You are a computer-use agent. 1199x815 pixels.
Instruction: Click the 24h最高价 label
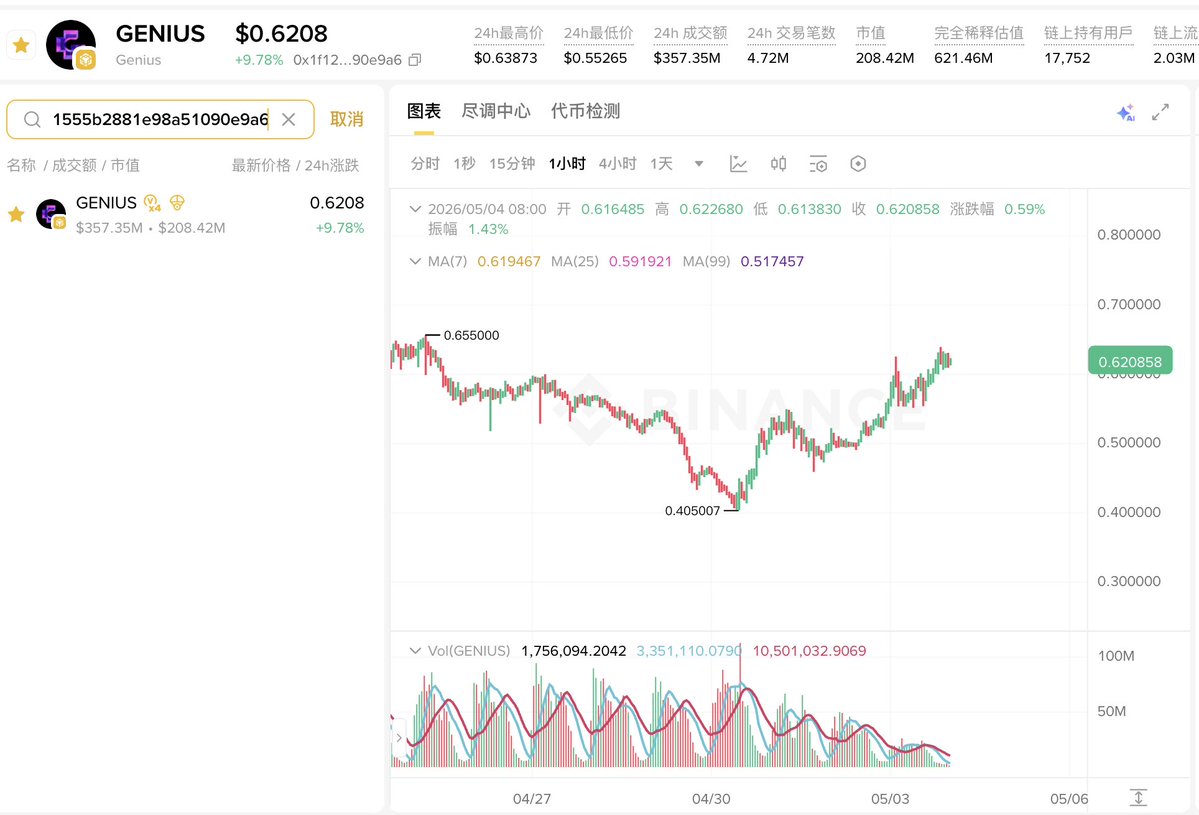509,33
